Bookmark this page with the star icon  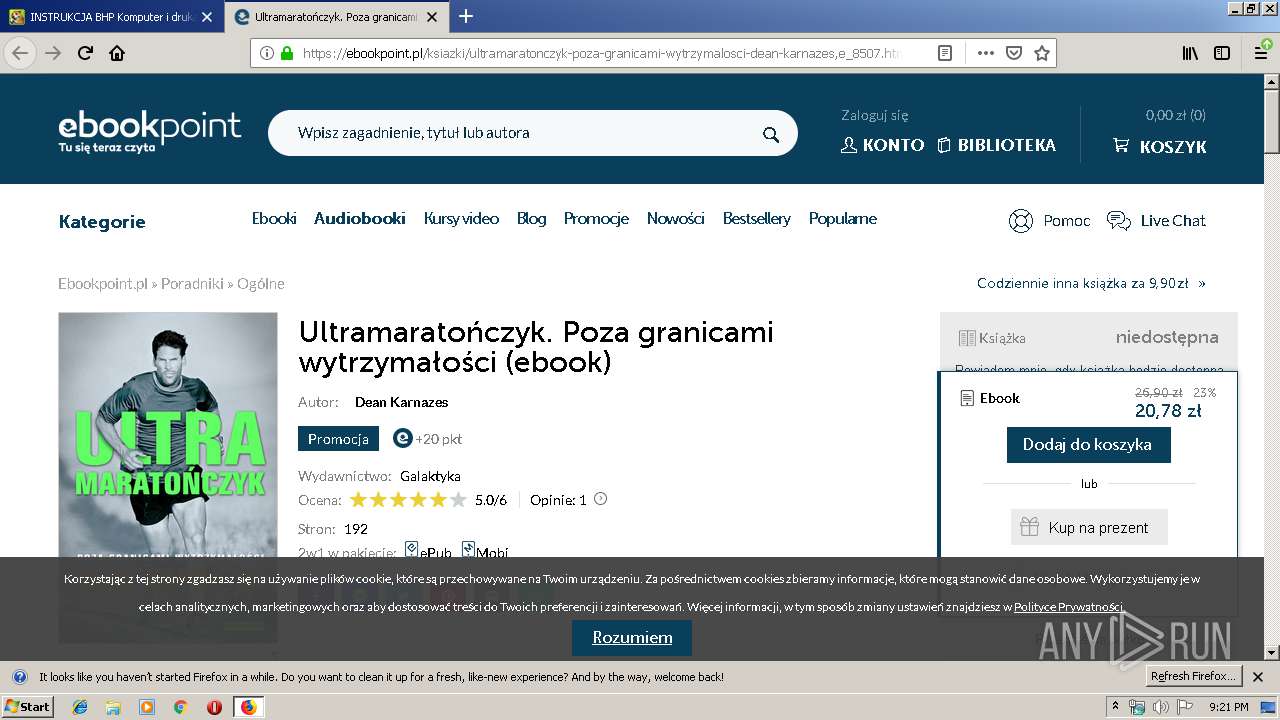click(1041, 53)
